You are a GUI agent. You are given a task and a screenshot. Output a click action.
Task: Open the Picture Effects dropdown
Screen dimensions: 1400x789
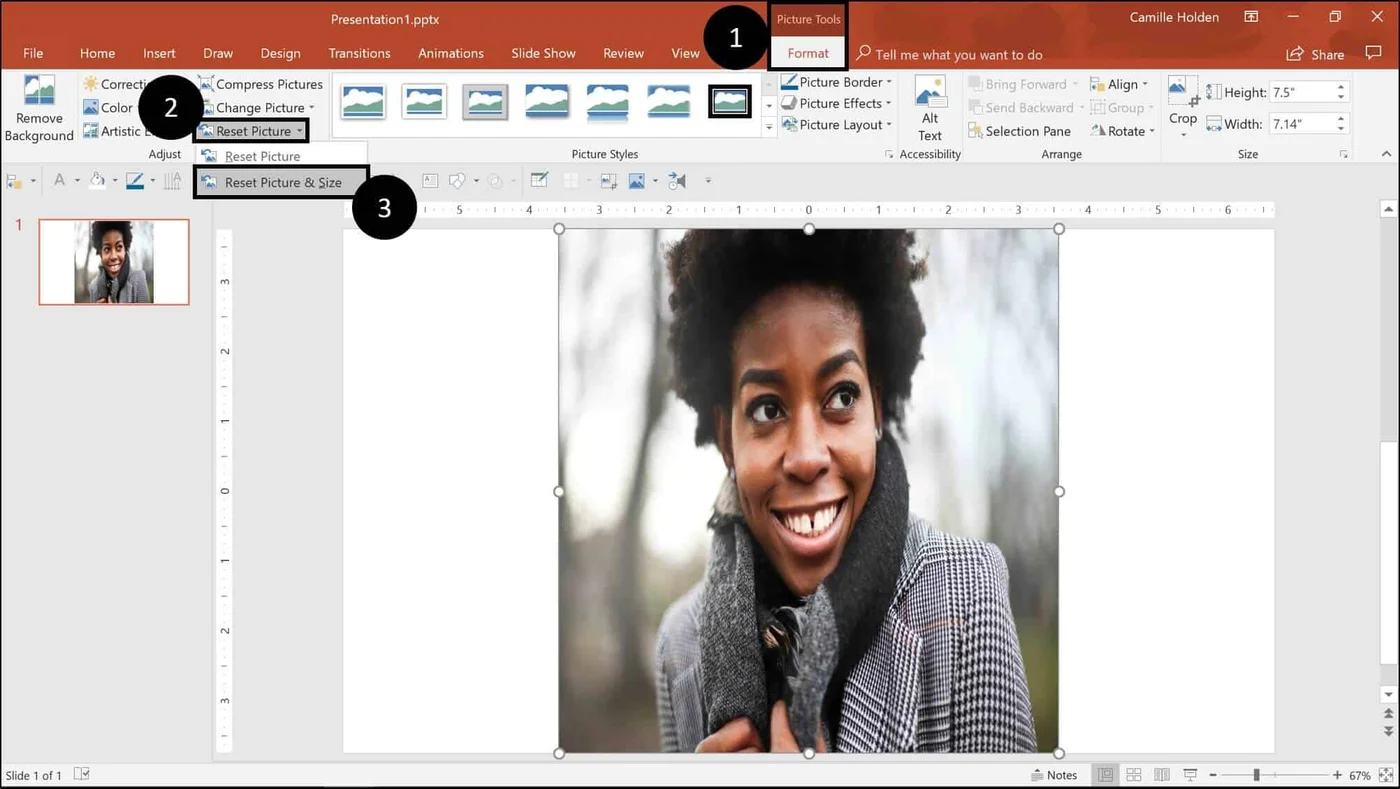pyautogui.click(x=837, y=104)
